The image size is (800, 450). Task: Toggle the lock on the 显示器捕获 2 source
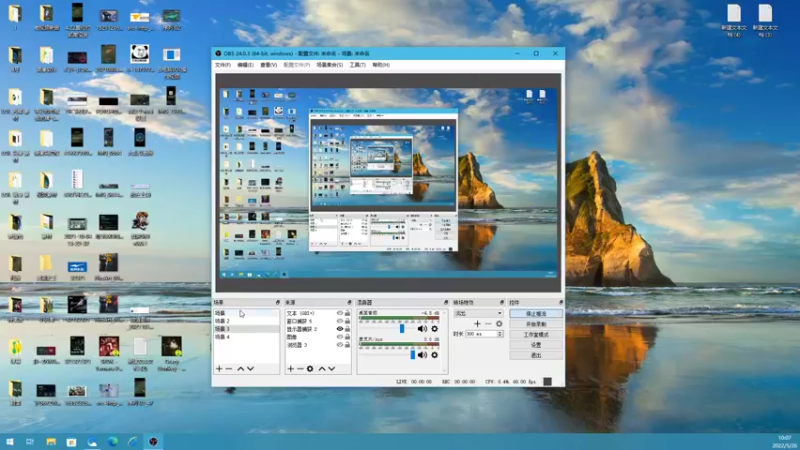pyautogui.click(x=347, y=329)
